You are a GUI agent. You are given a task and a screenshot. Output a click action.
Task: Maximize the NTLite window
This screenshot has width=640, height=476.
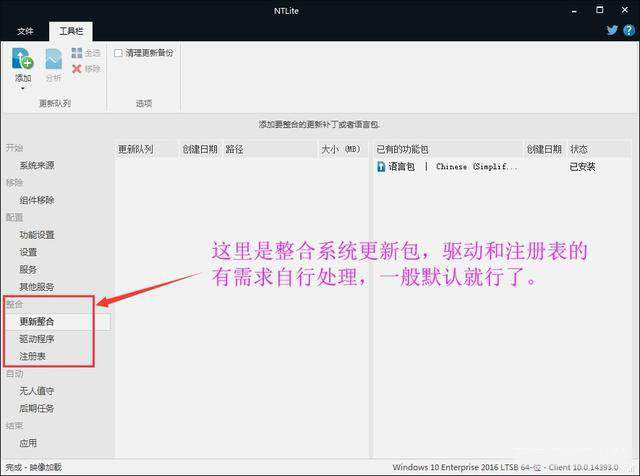600,10
